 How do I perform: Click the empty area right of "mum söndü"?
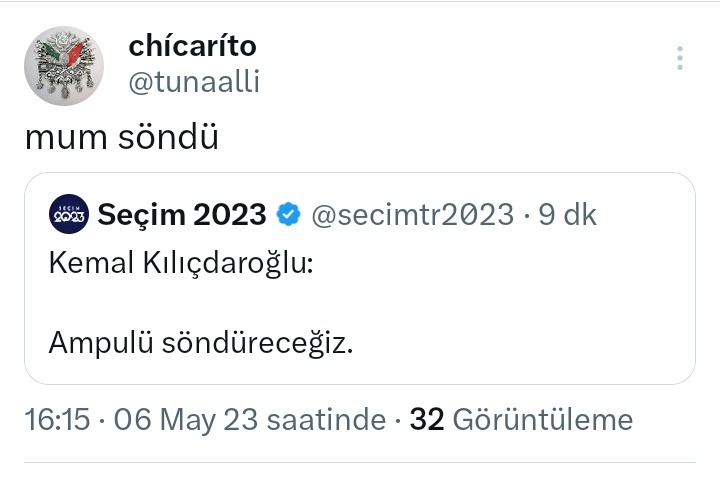tap(450, 139)
